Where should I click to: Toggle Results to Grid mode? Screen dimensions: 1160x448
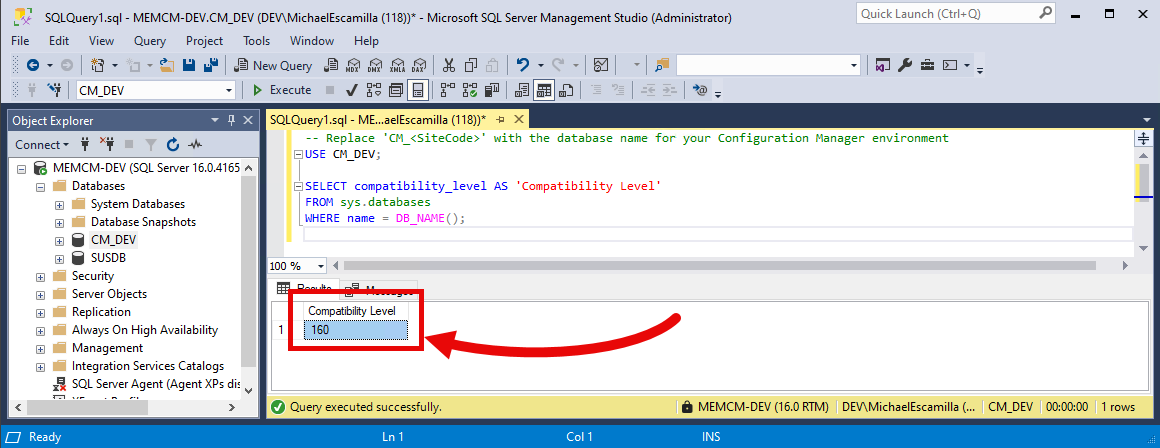[544, 90]
